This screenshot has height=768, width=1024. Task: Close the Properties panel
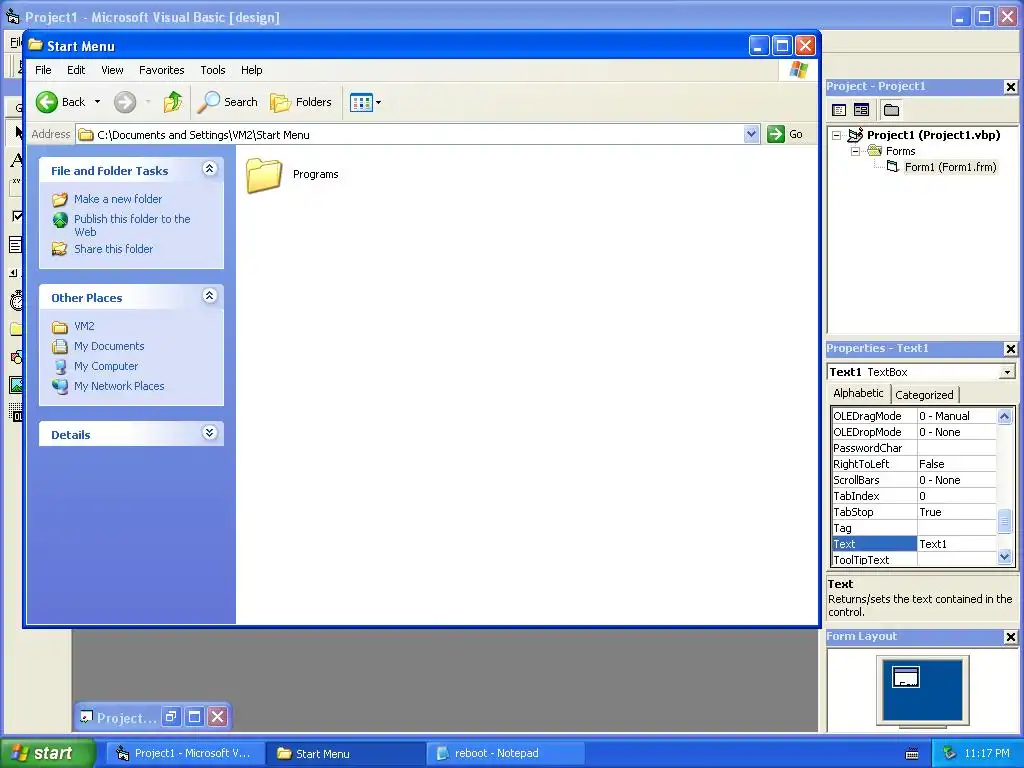(x=1010, y=349)
